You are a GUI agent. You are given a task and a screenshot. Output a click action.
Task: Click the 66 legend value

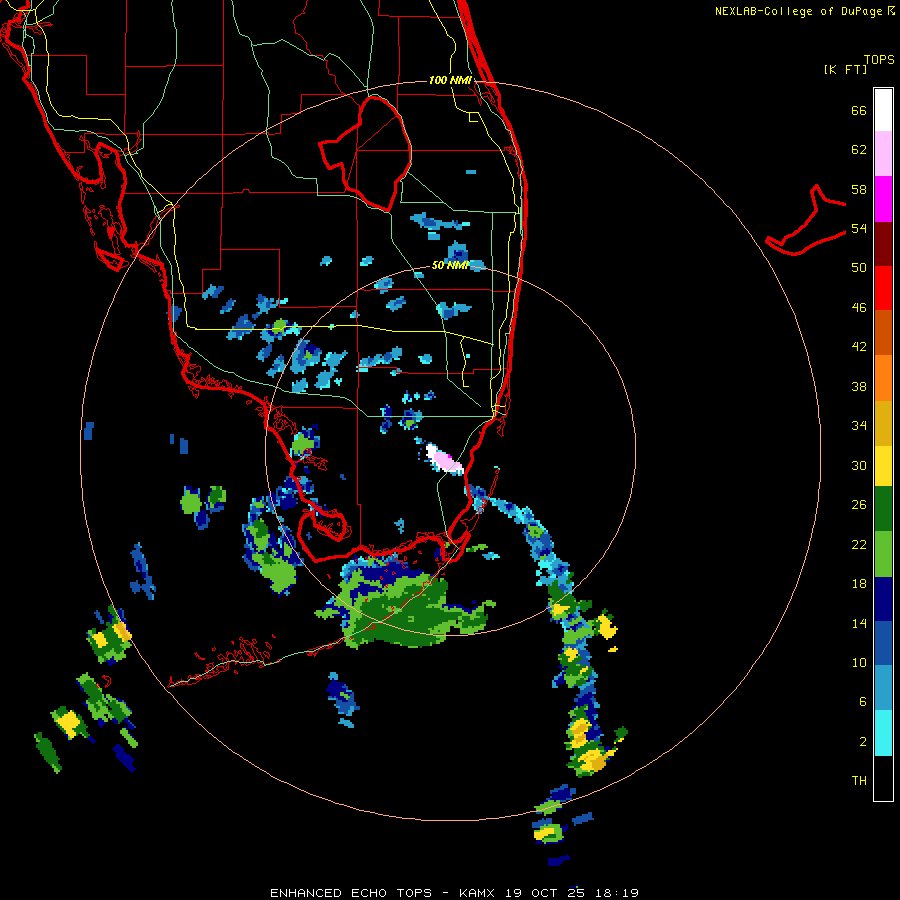coord(859,110)
